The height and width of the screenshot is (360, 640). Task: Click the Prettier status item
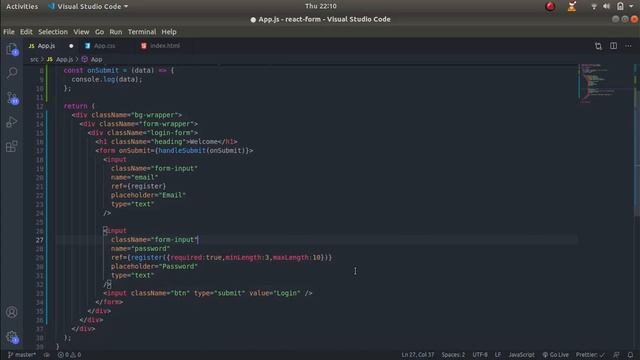(590, 355)
